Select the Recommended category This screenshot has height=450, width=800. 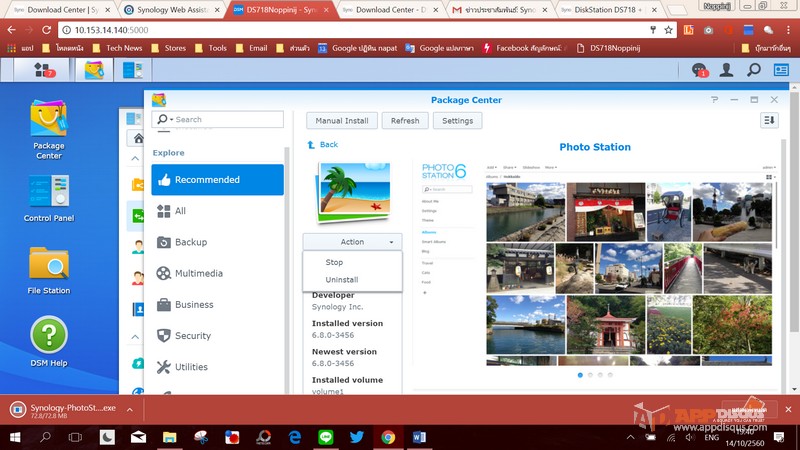pos(217,180)
